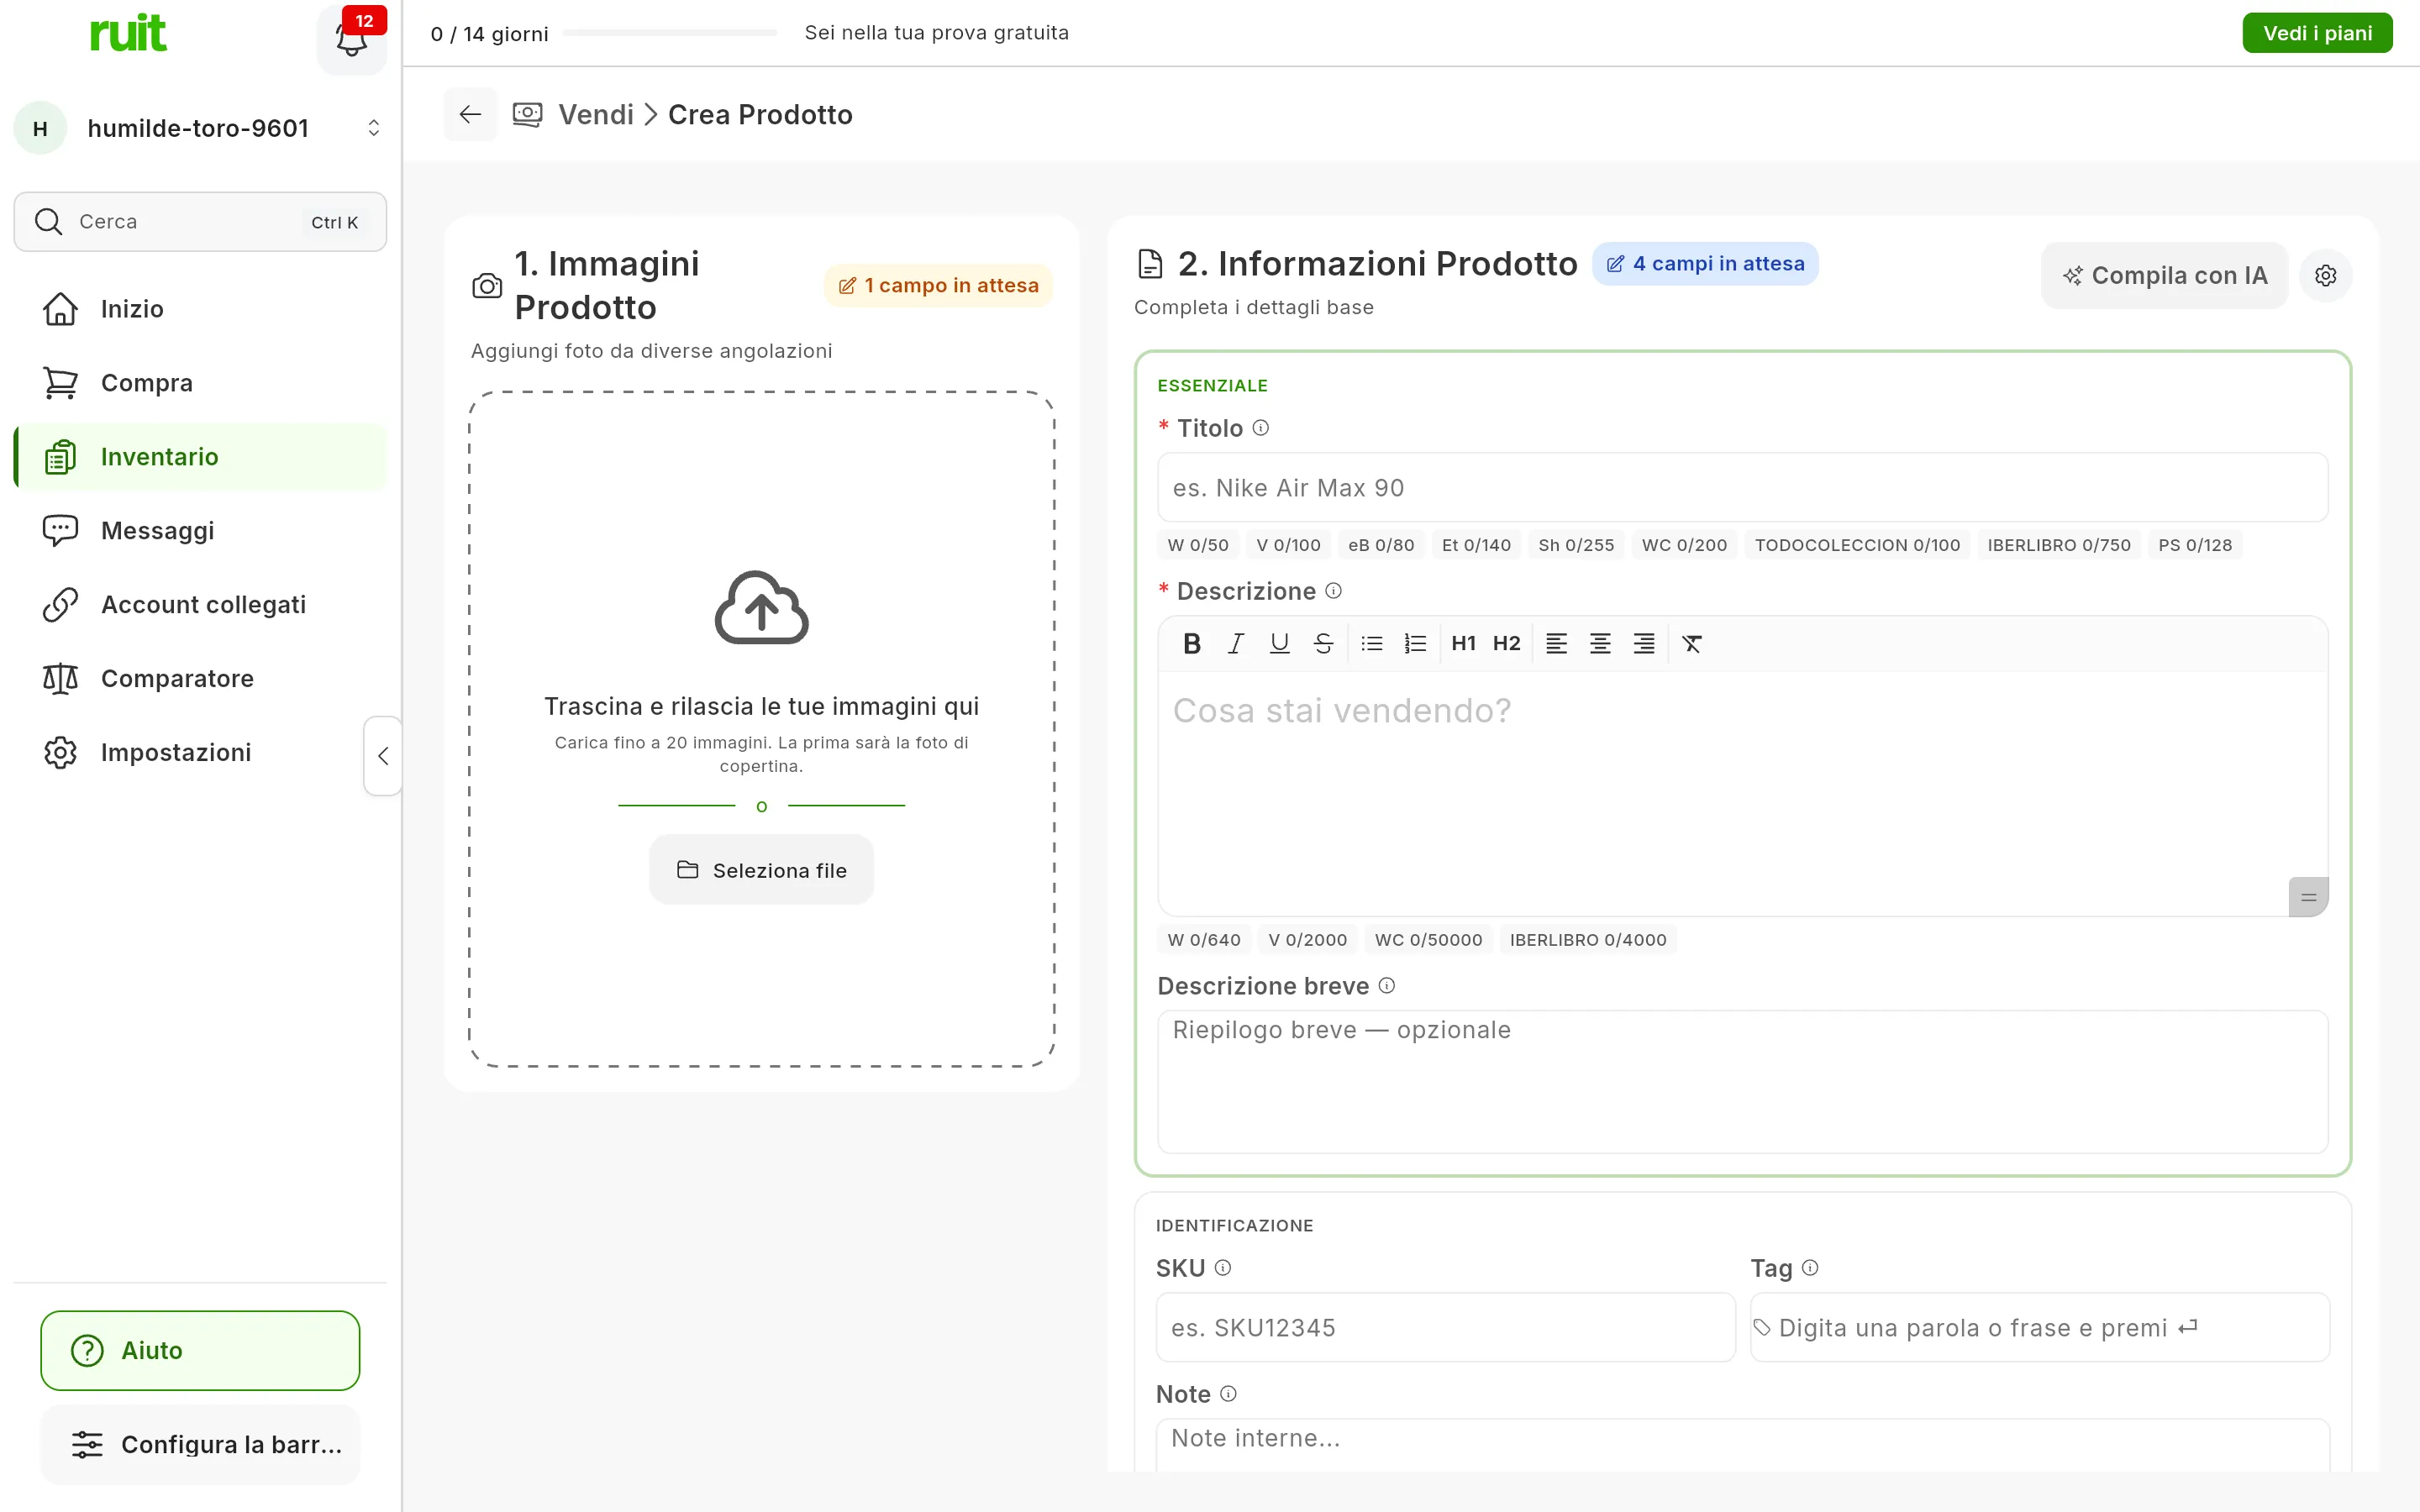Apply italic formatting in the editor
Image resolution: width=2420 pixels, height=1512 pixels.
pyautogui.click(x=1235, y=644)
